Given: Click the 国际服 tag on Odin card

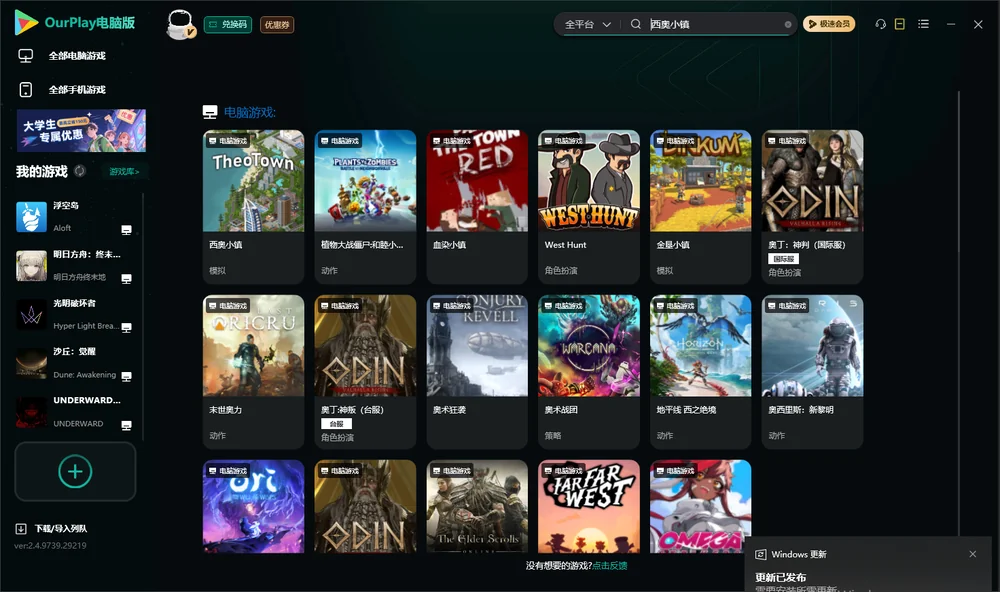Looking at the screenshot, I should tap(783, 258).
